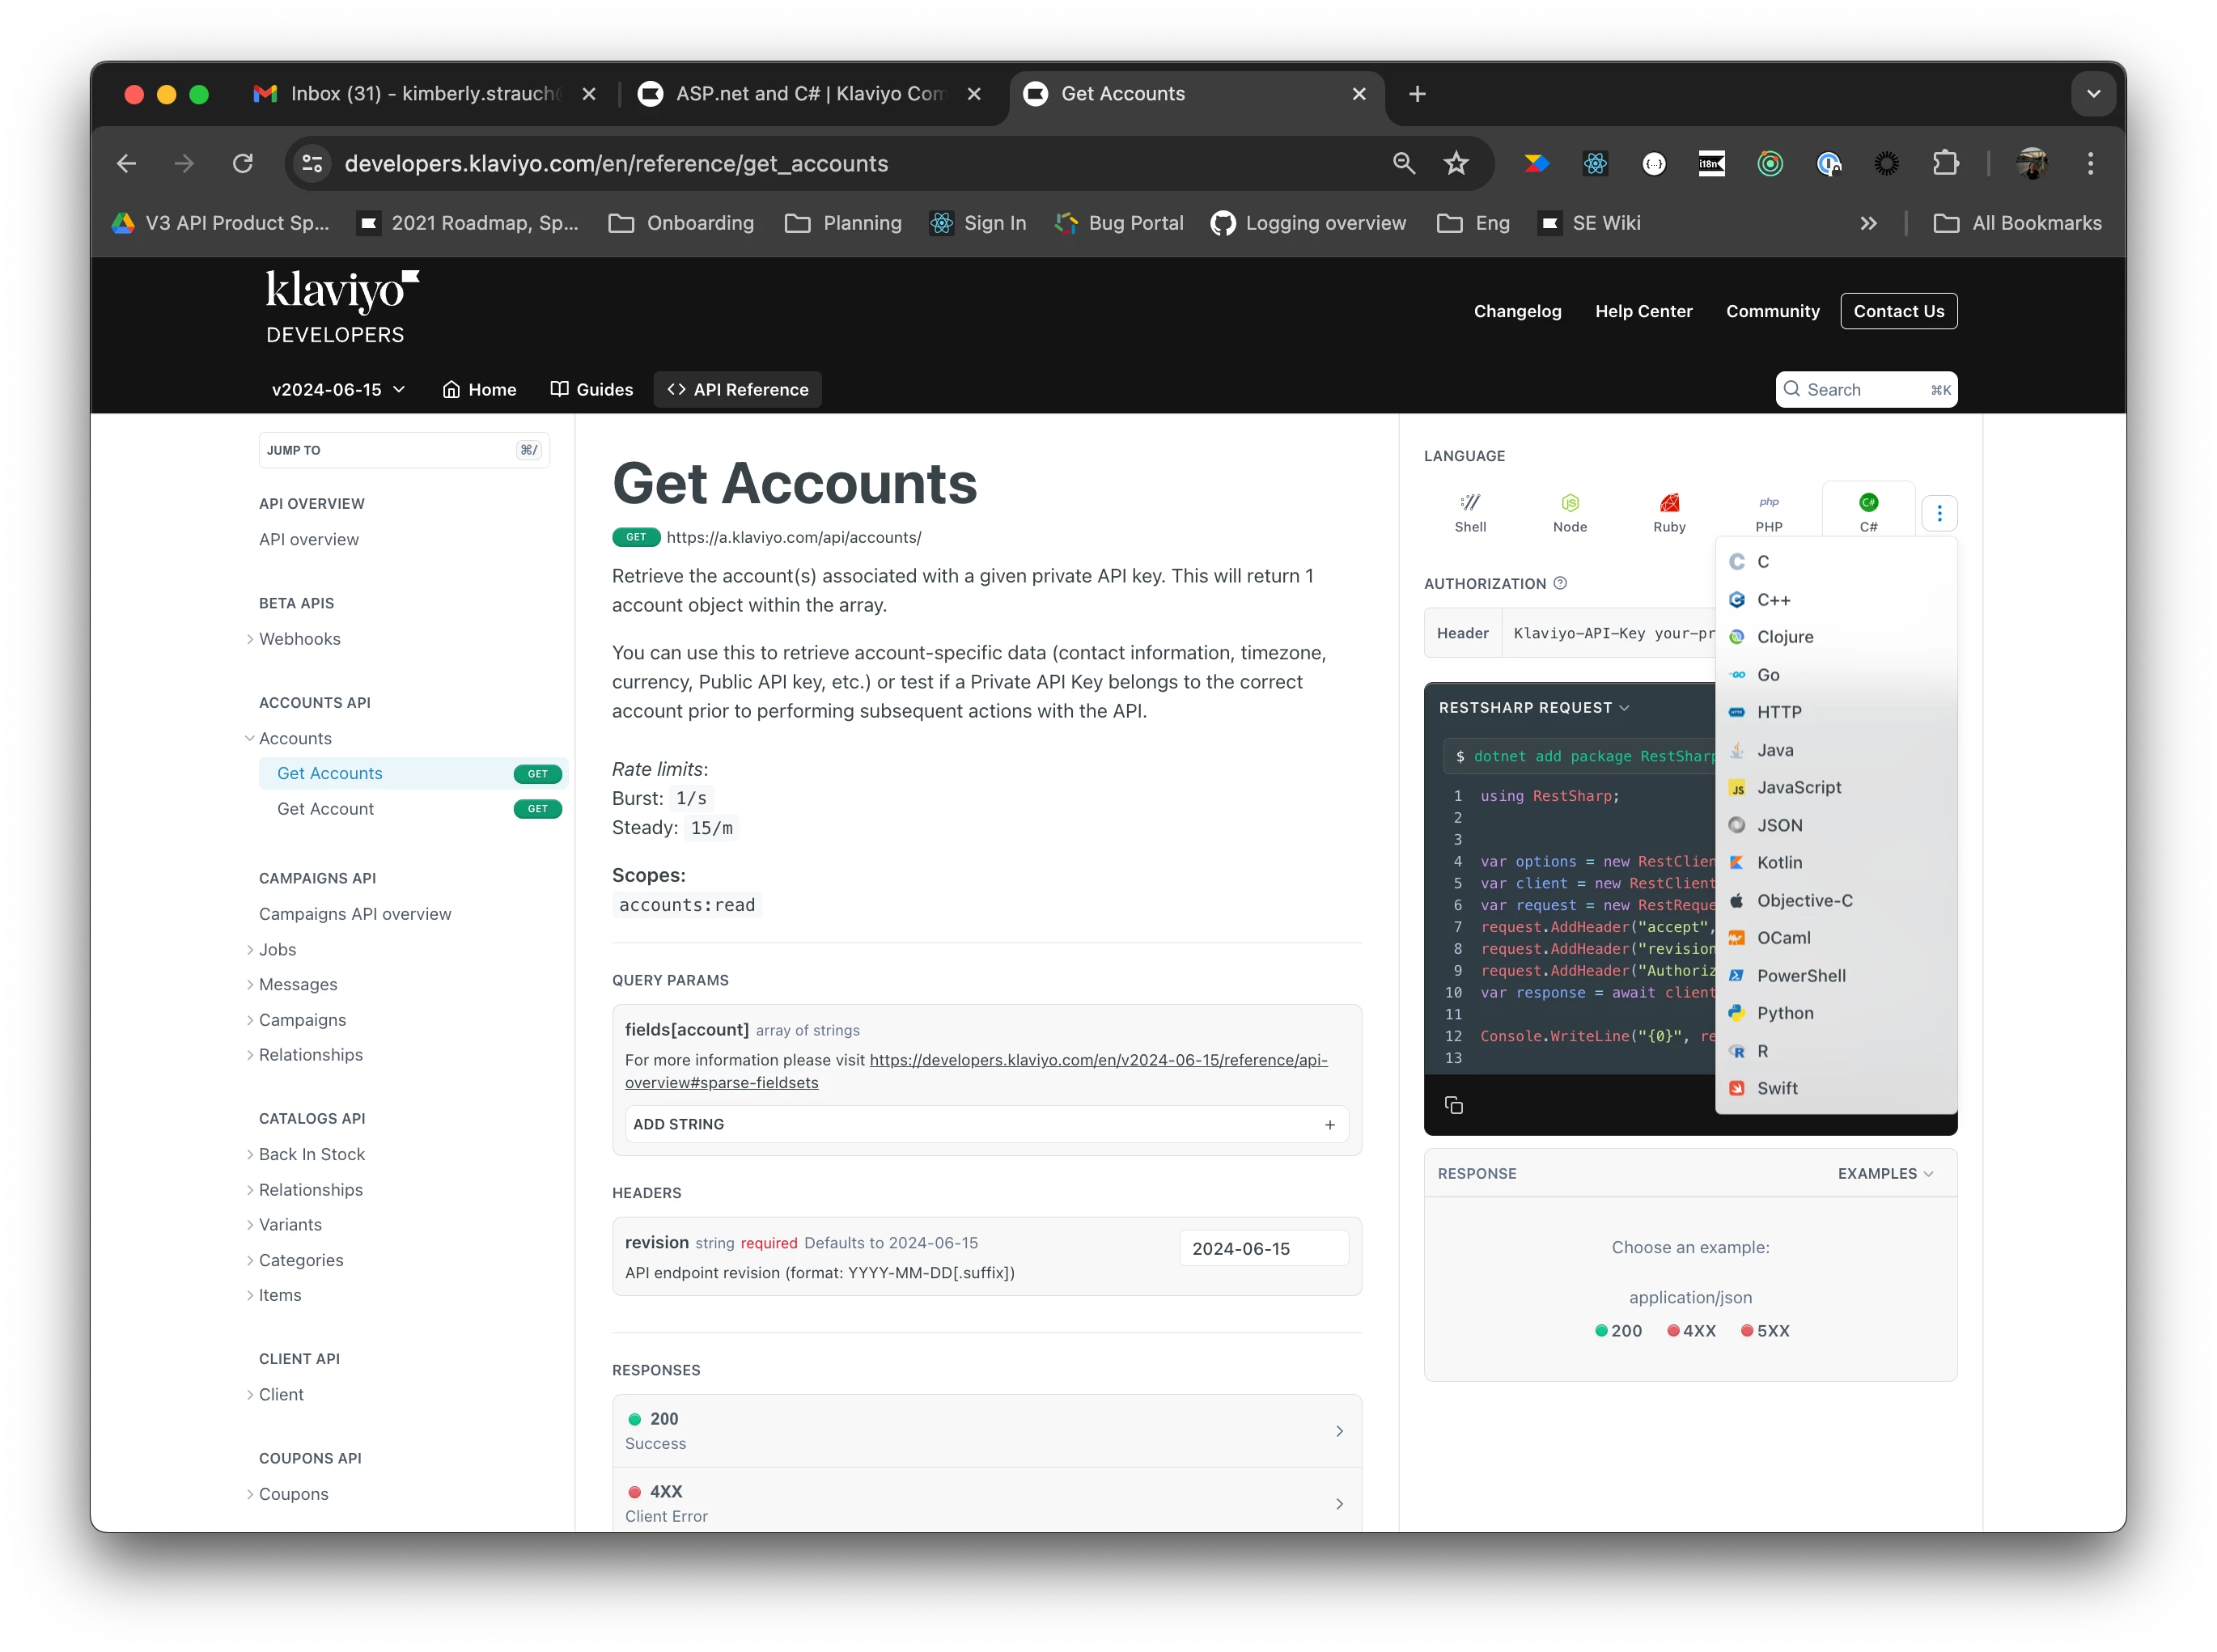
Task: Open the All Bookmarks folder
Action: (x=2016, y=223)
